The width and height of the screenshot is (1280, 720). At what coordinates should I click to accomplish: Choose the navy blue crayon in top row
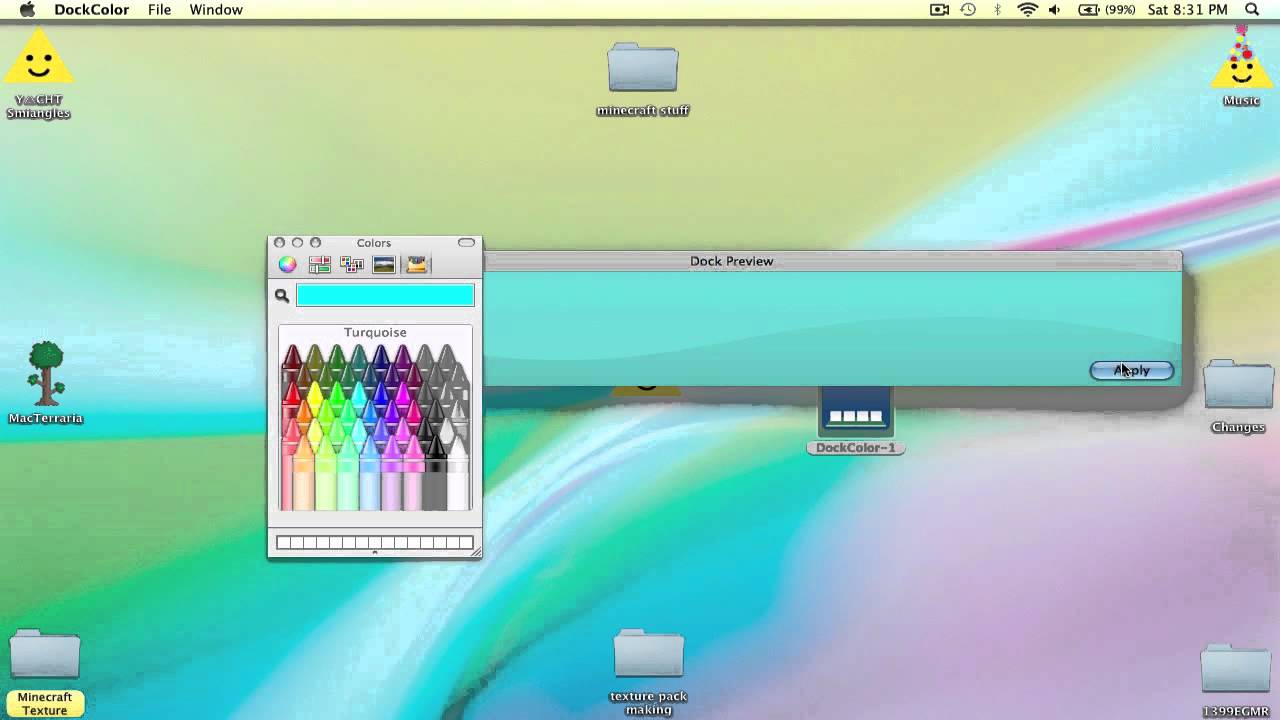click(x=380, y=358)
